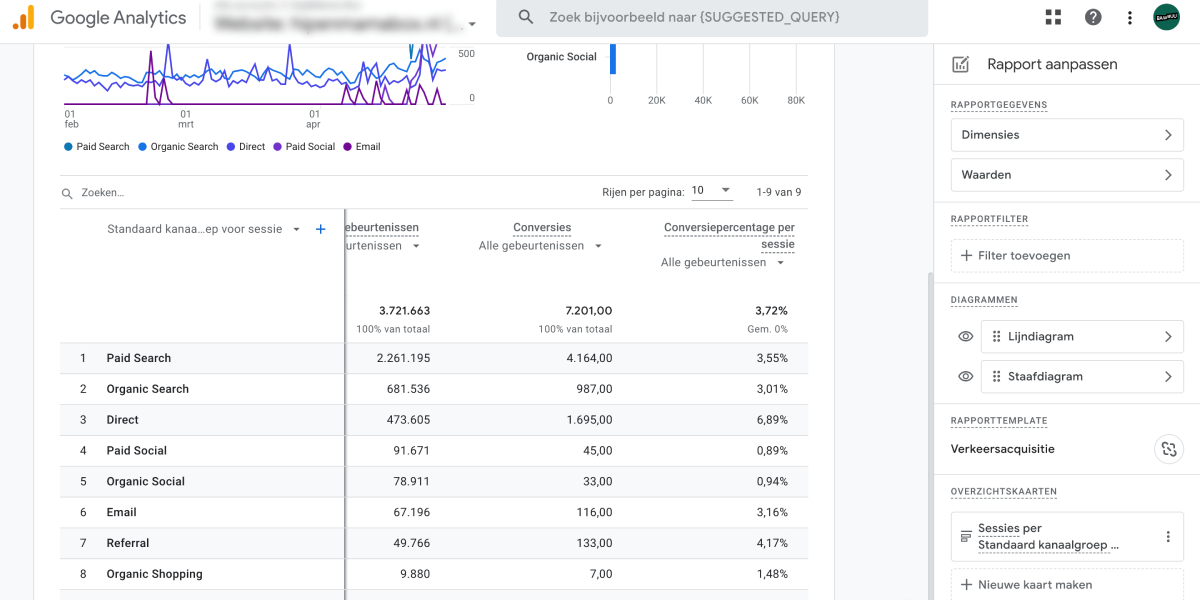1200x600 pixels.
Task: Click the plus icon to add dimension
Action: (x=321, y=229)
